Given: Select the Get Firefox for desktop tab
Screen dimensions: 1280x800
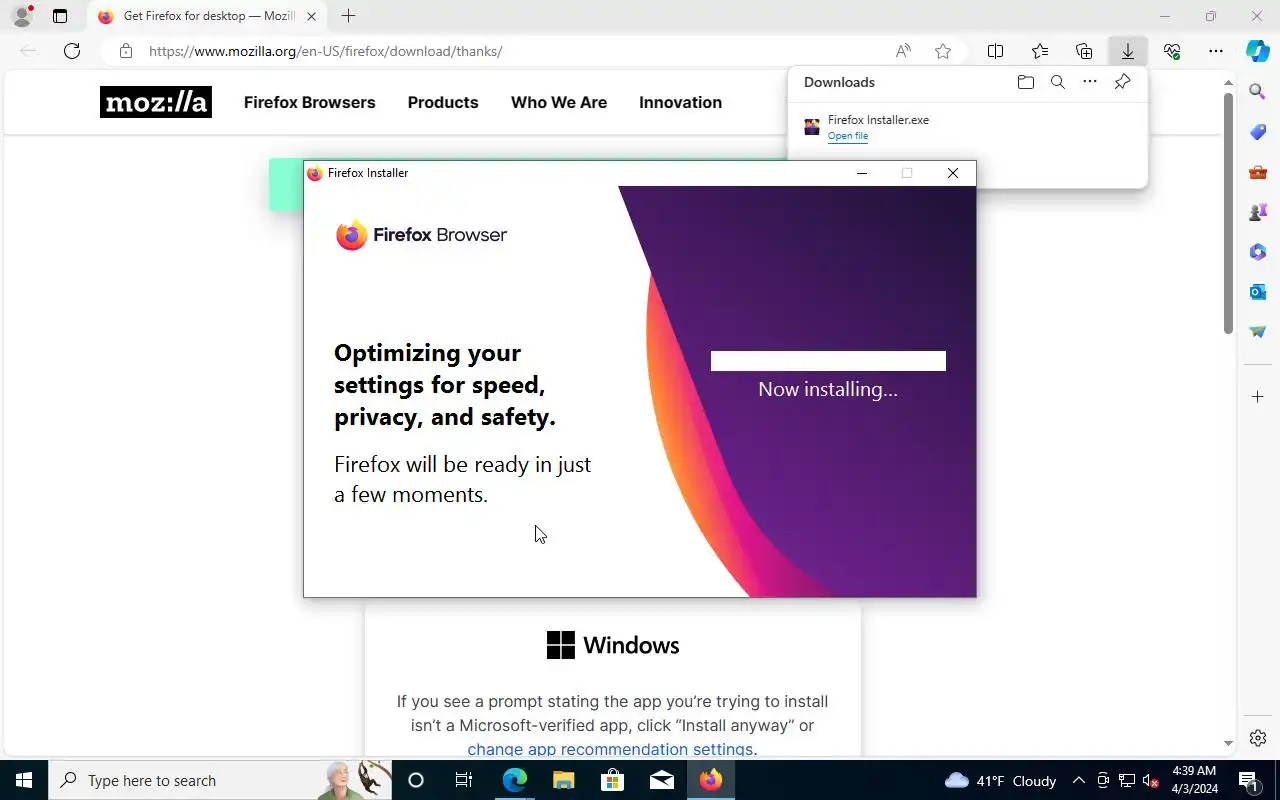Looking at the screenshot, I should pos(207,16).
